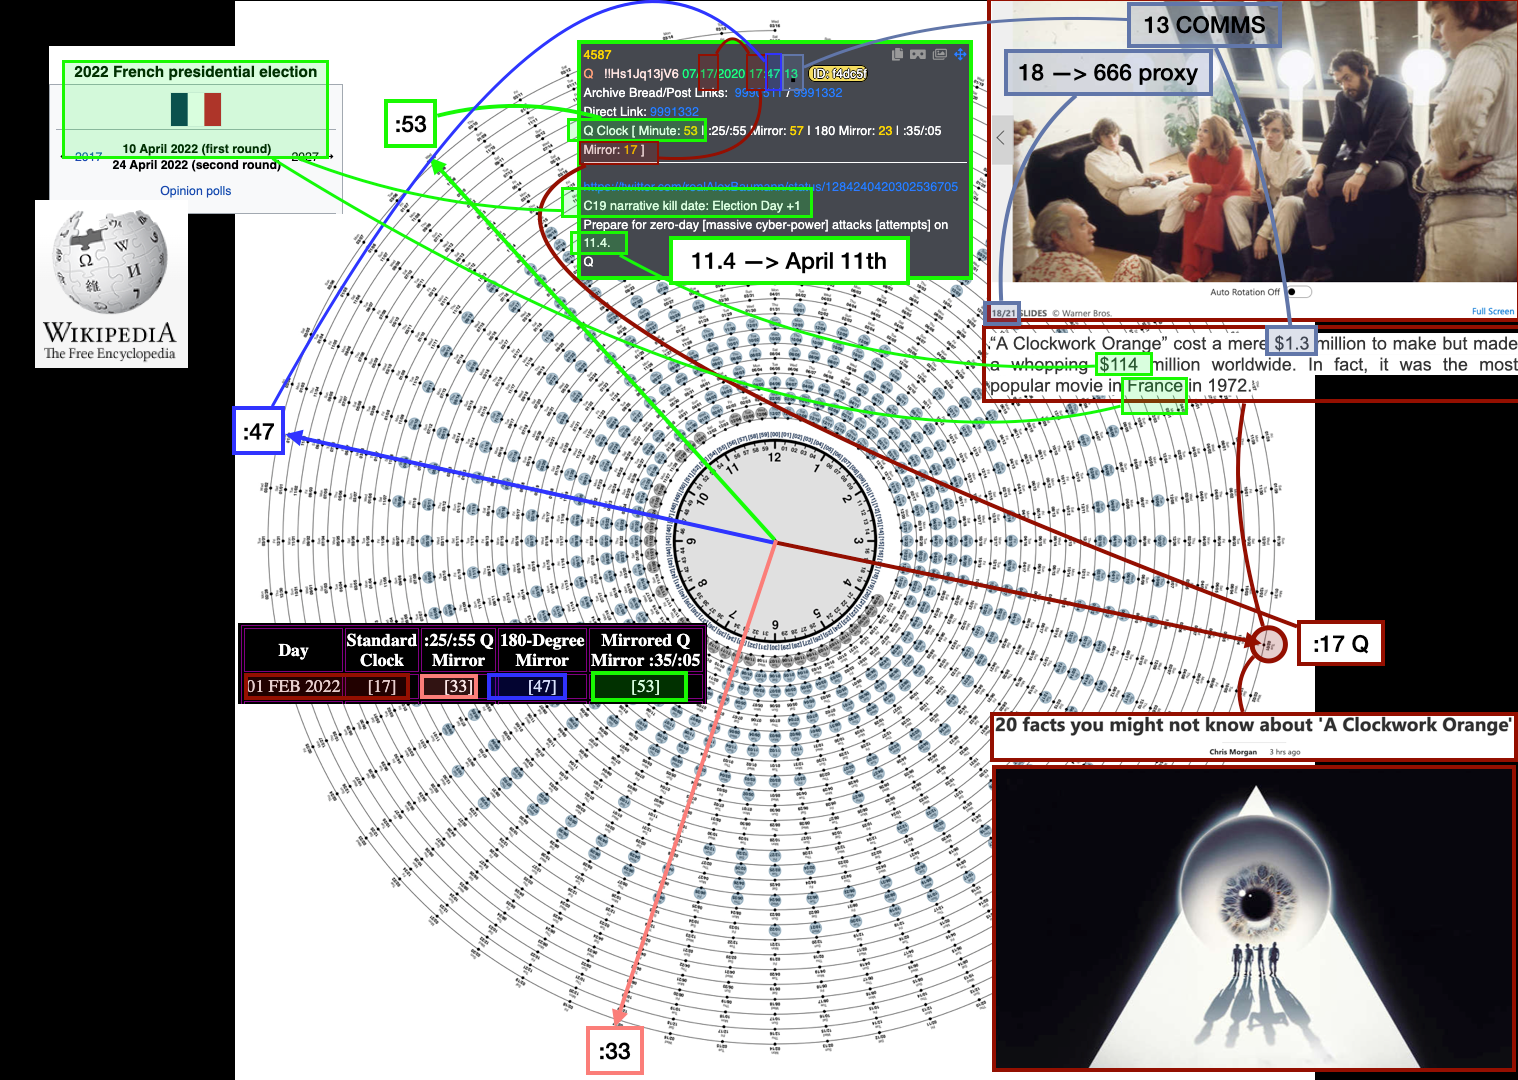Viewport: 1518px width, 1080px height.
Task: Click the "2022 French presidential election" title
Action: click(x=195, y=72)
